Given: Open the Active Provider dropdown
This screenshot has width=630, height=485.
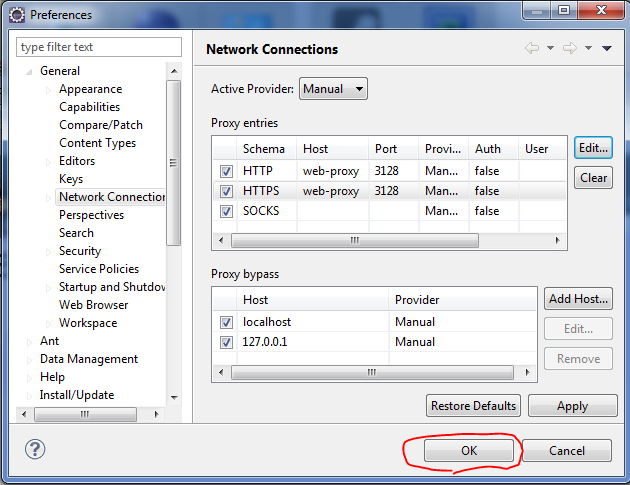Looking at the screenshot, I should point(333,89).
